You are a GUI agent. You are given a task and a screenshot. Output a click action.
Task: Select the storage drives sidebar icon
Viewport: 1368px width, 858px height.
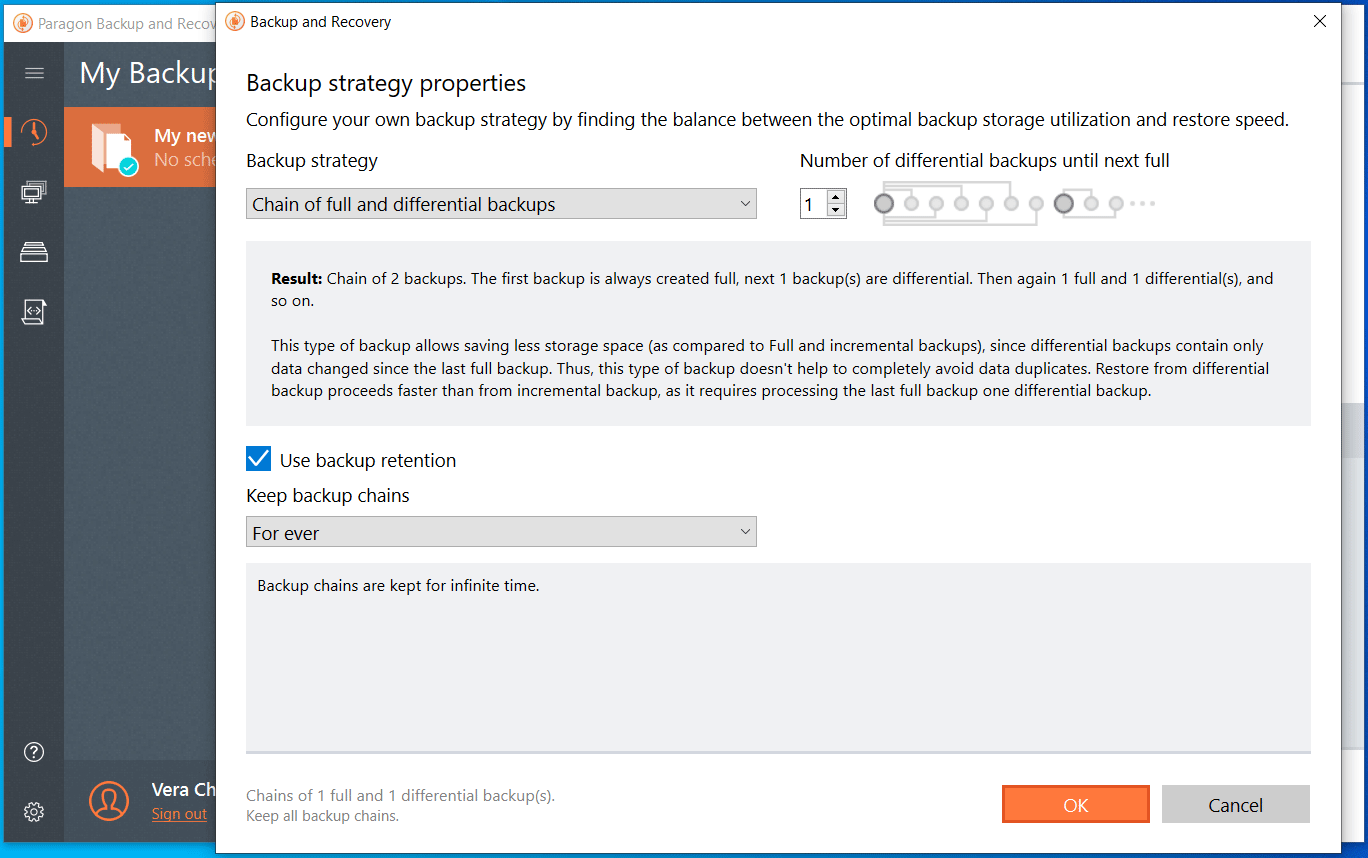pos(34,251)
